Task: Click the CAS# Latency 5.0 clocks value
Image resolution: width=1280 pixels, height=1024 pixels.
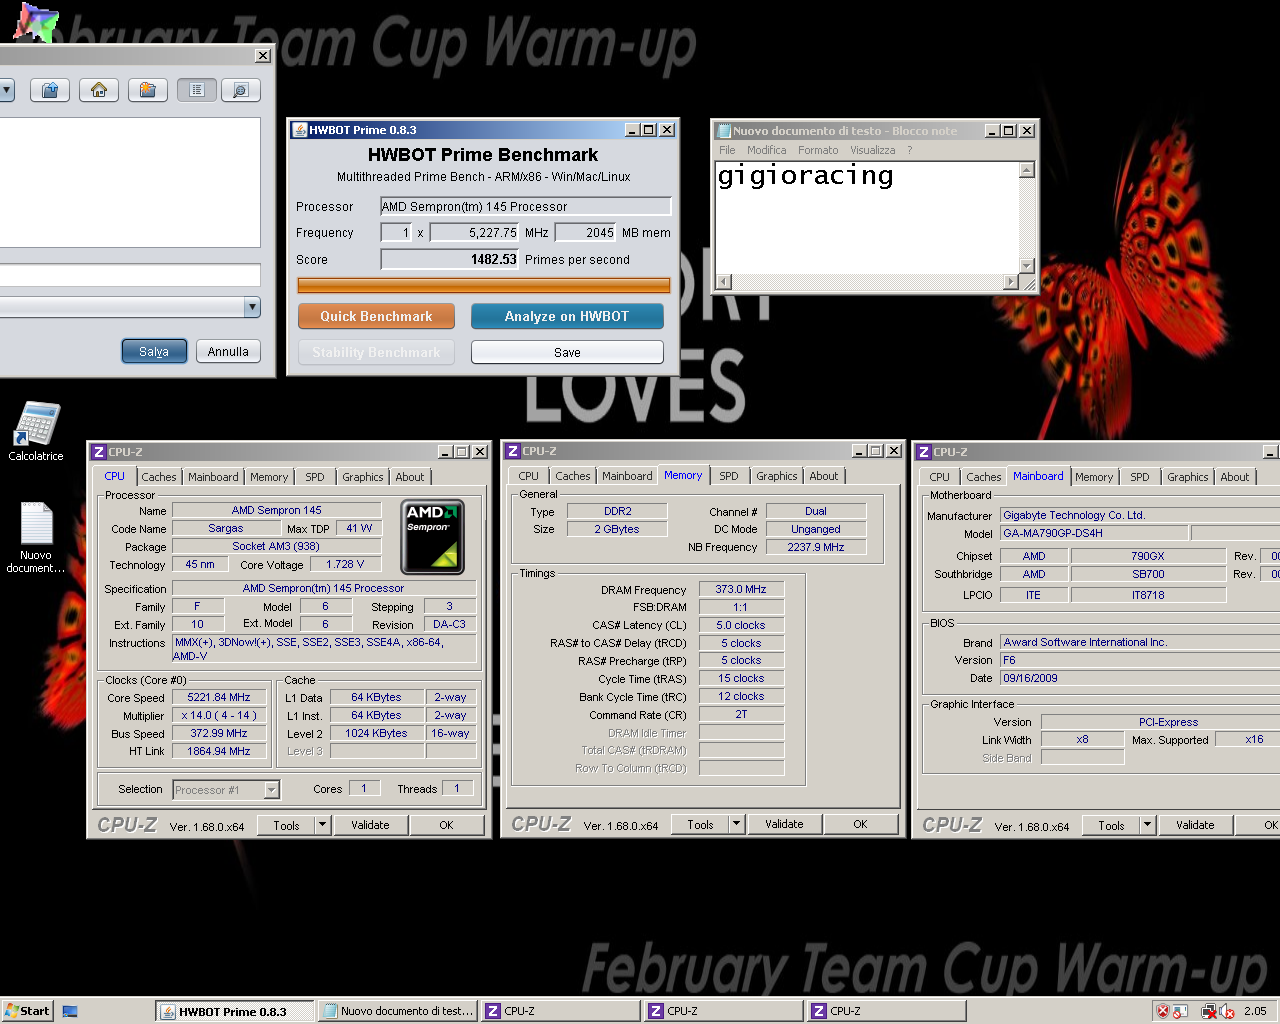Action: [741, 625]
